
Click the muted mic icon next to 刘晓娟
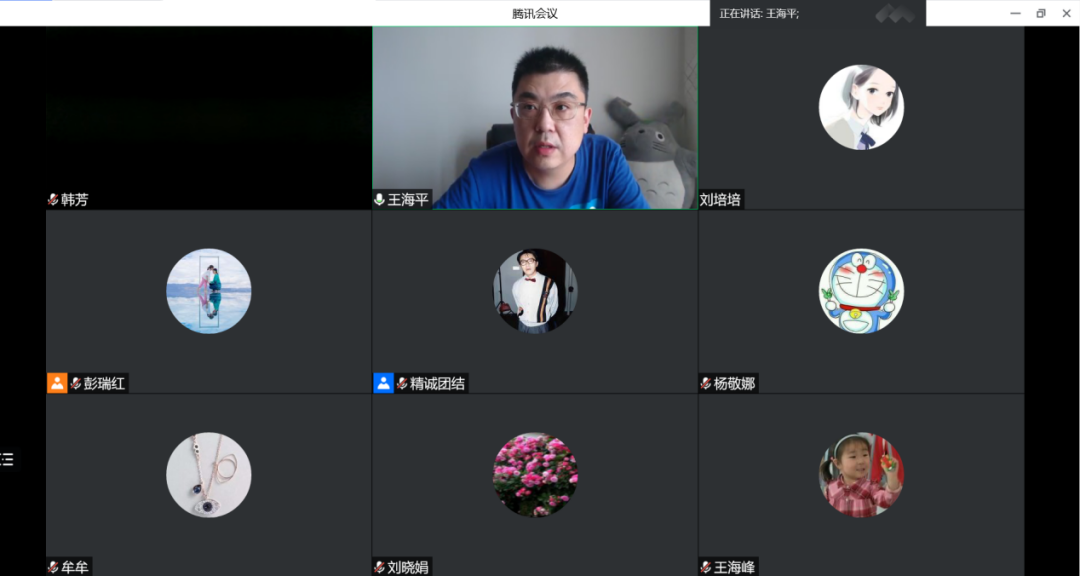point(380,567)
